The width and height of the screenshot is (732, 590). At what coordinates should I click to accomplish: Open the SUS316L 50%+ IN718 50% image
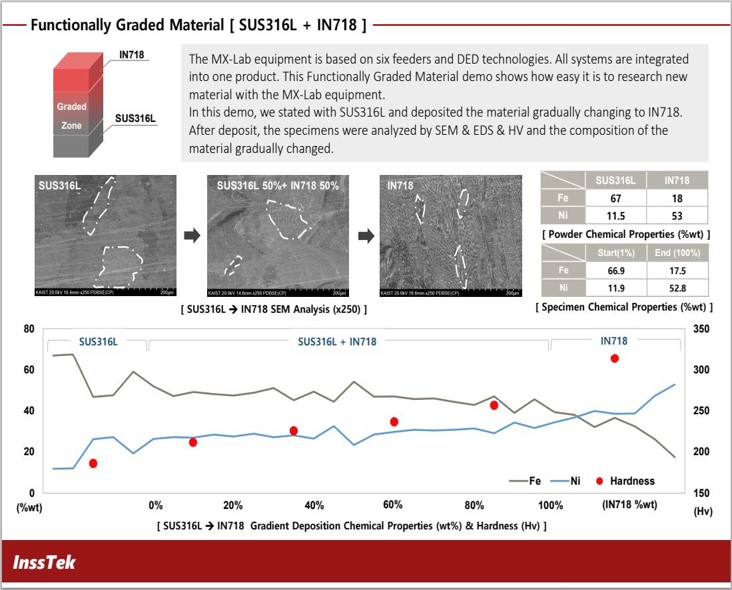click(x=278, y=236)
